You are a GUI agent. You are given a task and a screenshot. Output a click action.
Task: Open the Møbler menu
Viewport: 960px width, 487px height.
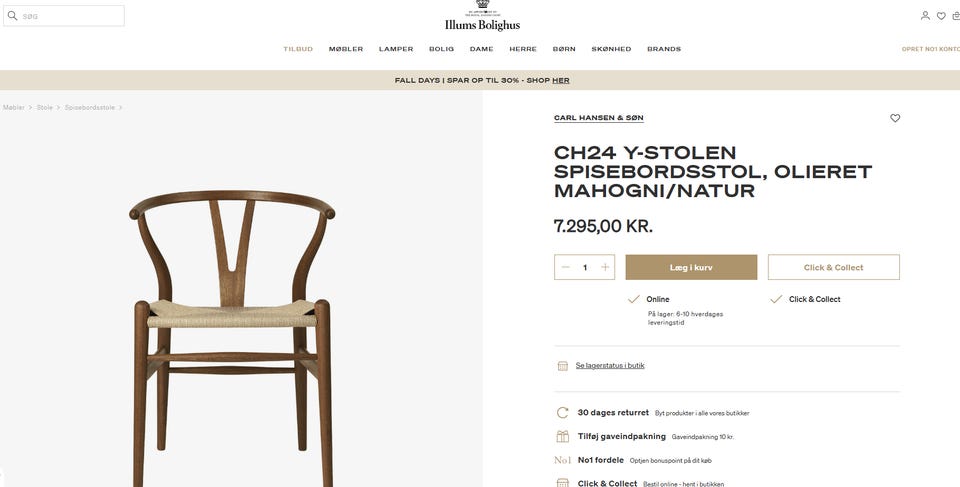point(346,49)
